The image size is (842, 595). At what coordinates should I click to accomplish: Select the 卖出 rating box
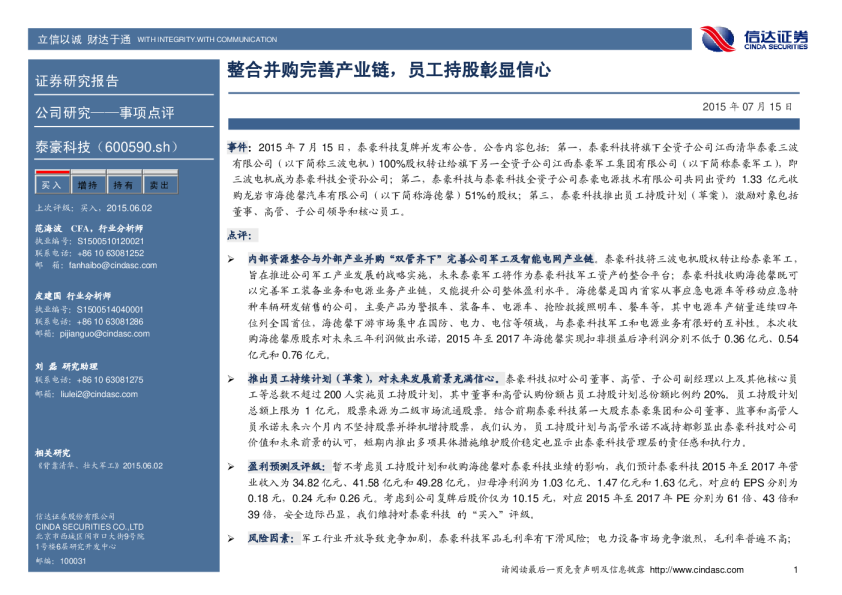158,185
